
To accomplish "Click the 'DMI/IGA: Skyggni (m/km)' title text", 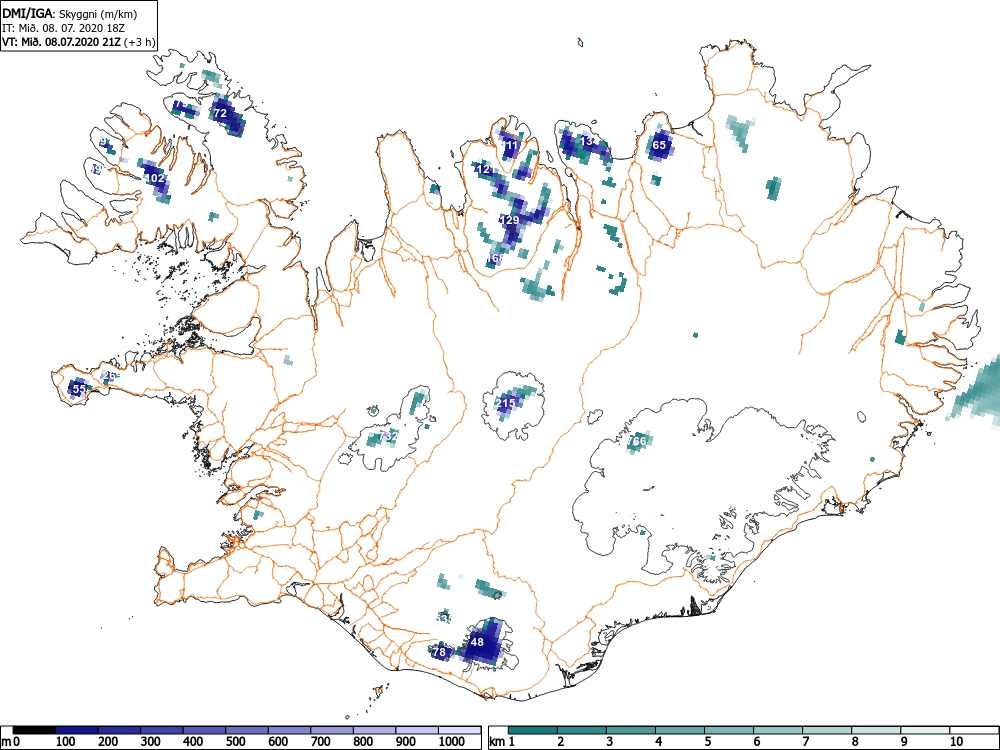I will coord(70,14).
